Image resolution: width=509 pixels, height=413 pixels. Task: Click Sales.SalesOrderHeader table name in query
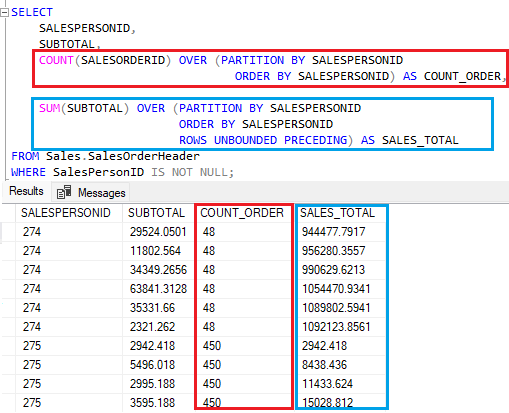(x=123, y=156)
